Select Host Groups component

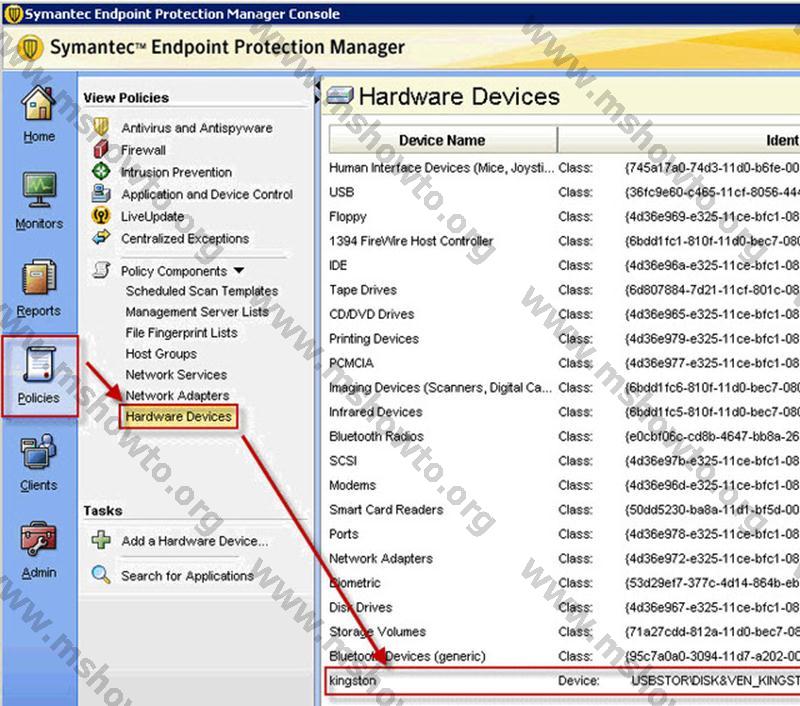tap(161, 354)
